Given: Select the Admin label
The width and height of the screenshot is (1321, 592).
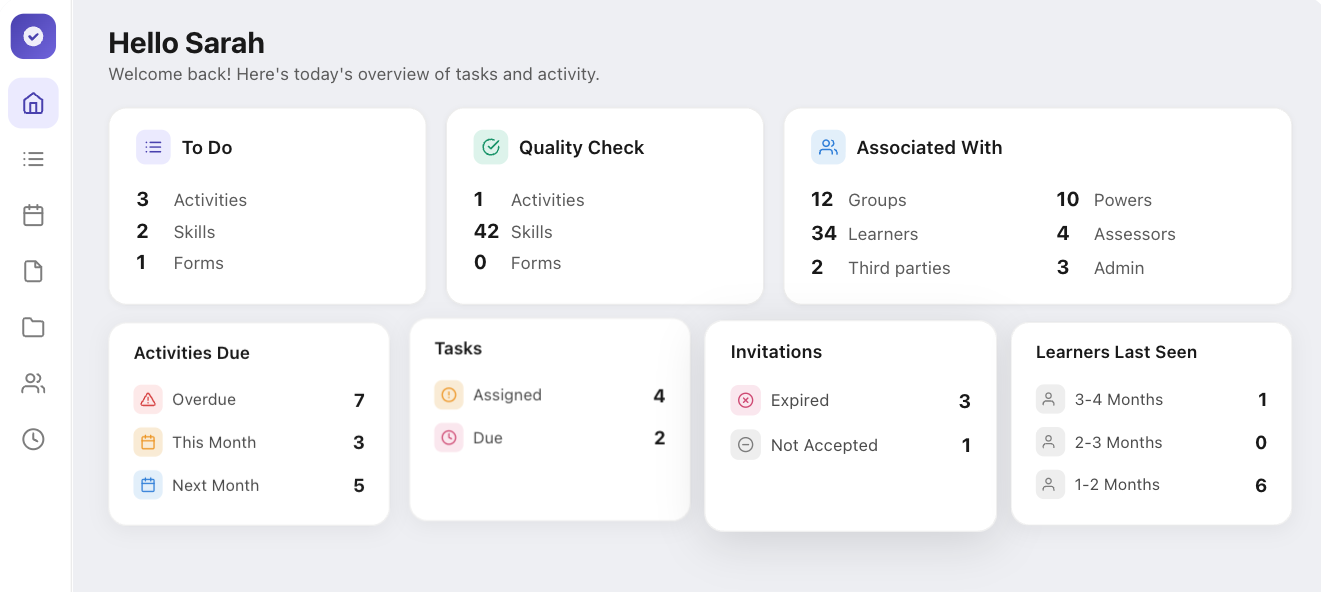Looking at the screenshot, I should point(1119,268).
